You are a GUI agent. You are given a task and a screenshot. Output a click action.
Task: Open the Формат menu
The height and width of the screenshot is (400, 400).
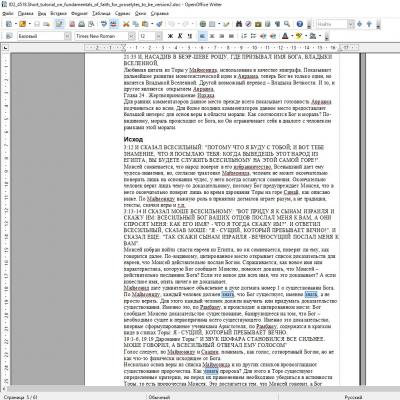click(79, 14)
